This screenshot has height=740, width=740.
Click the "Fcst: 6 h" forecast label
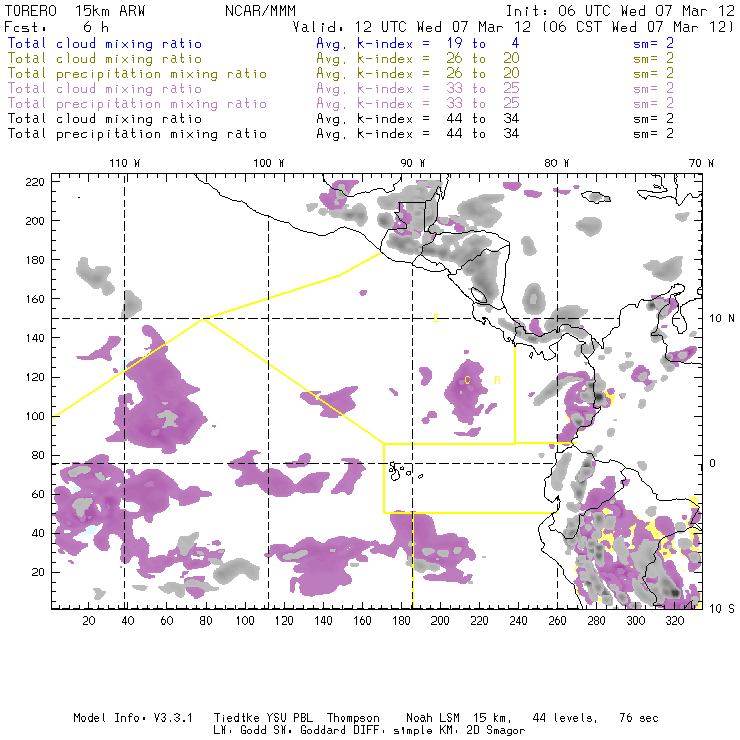point(57,27)
